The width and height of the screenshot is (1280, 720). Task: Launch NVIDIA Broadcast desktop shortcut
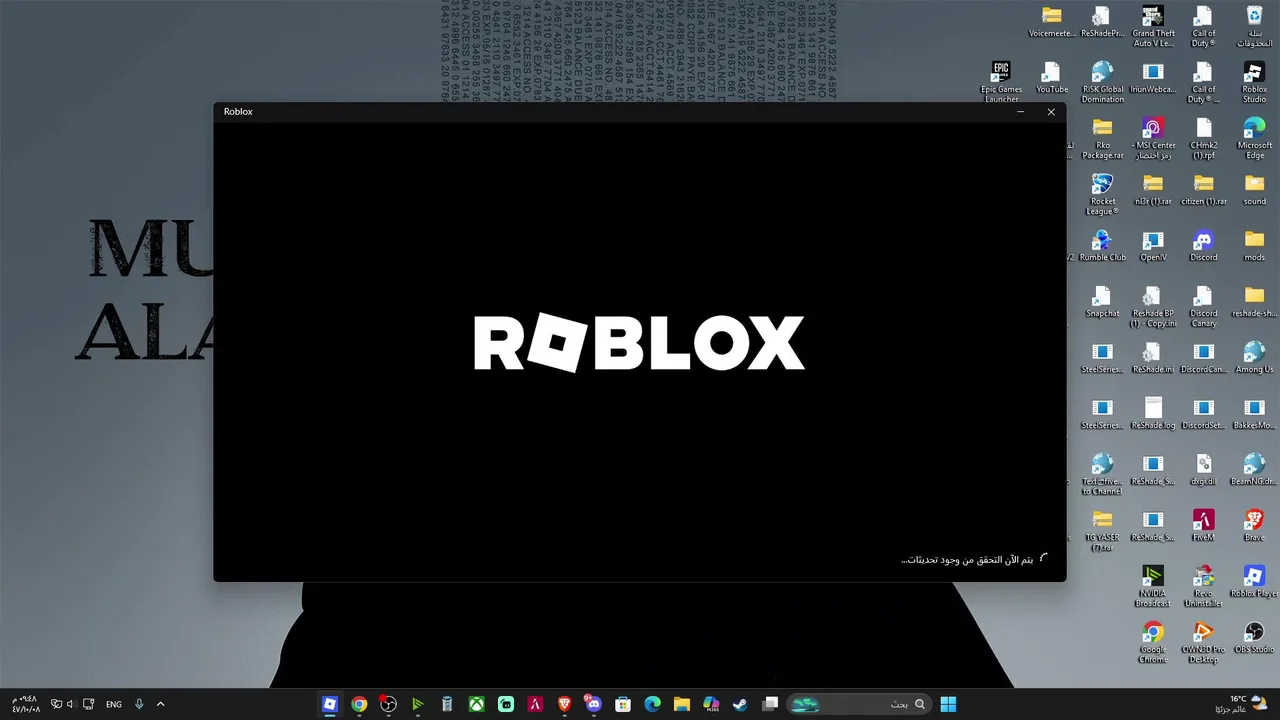[x=1153, y=587]
